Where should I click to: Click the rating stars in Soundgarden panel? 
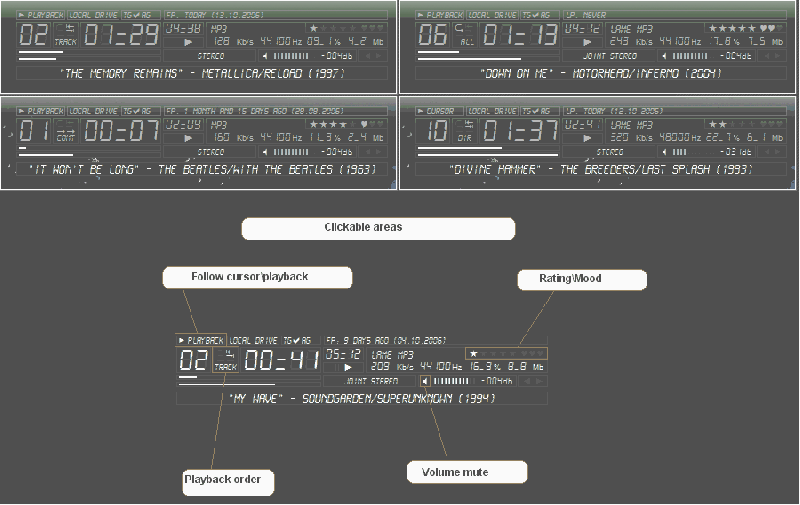point(507,353)
